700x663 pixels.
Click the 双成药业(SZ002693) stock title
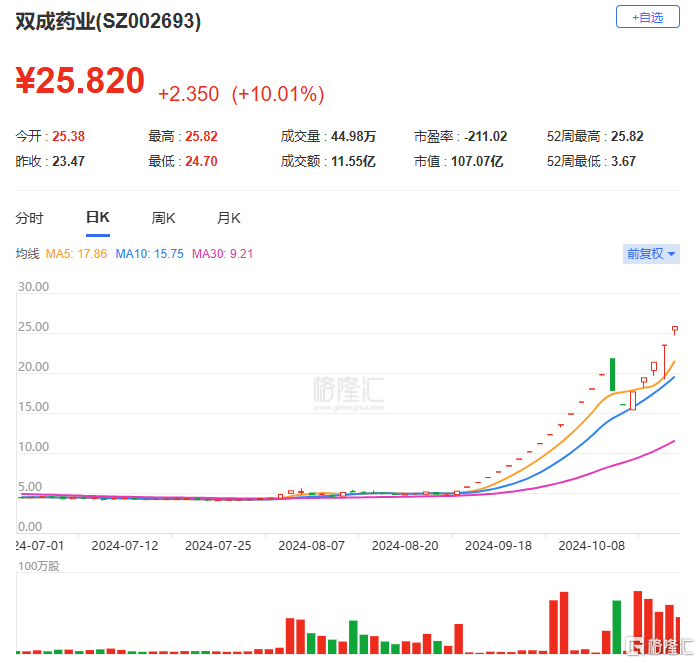point(108,22)
